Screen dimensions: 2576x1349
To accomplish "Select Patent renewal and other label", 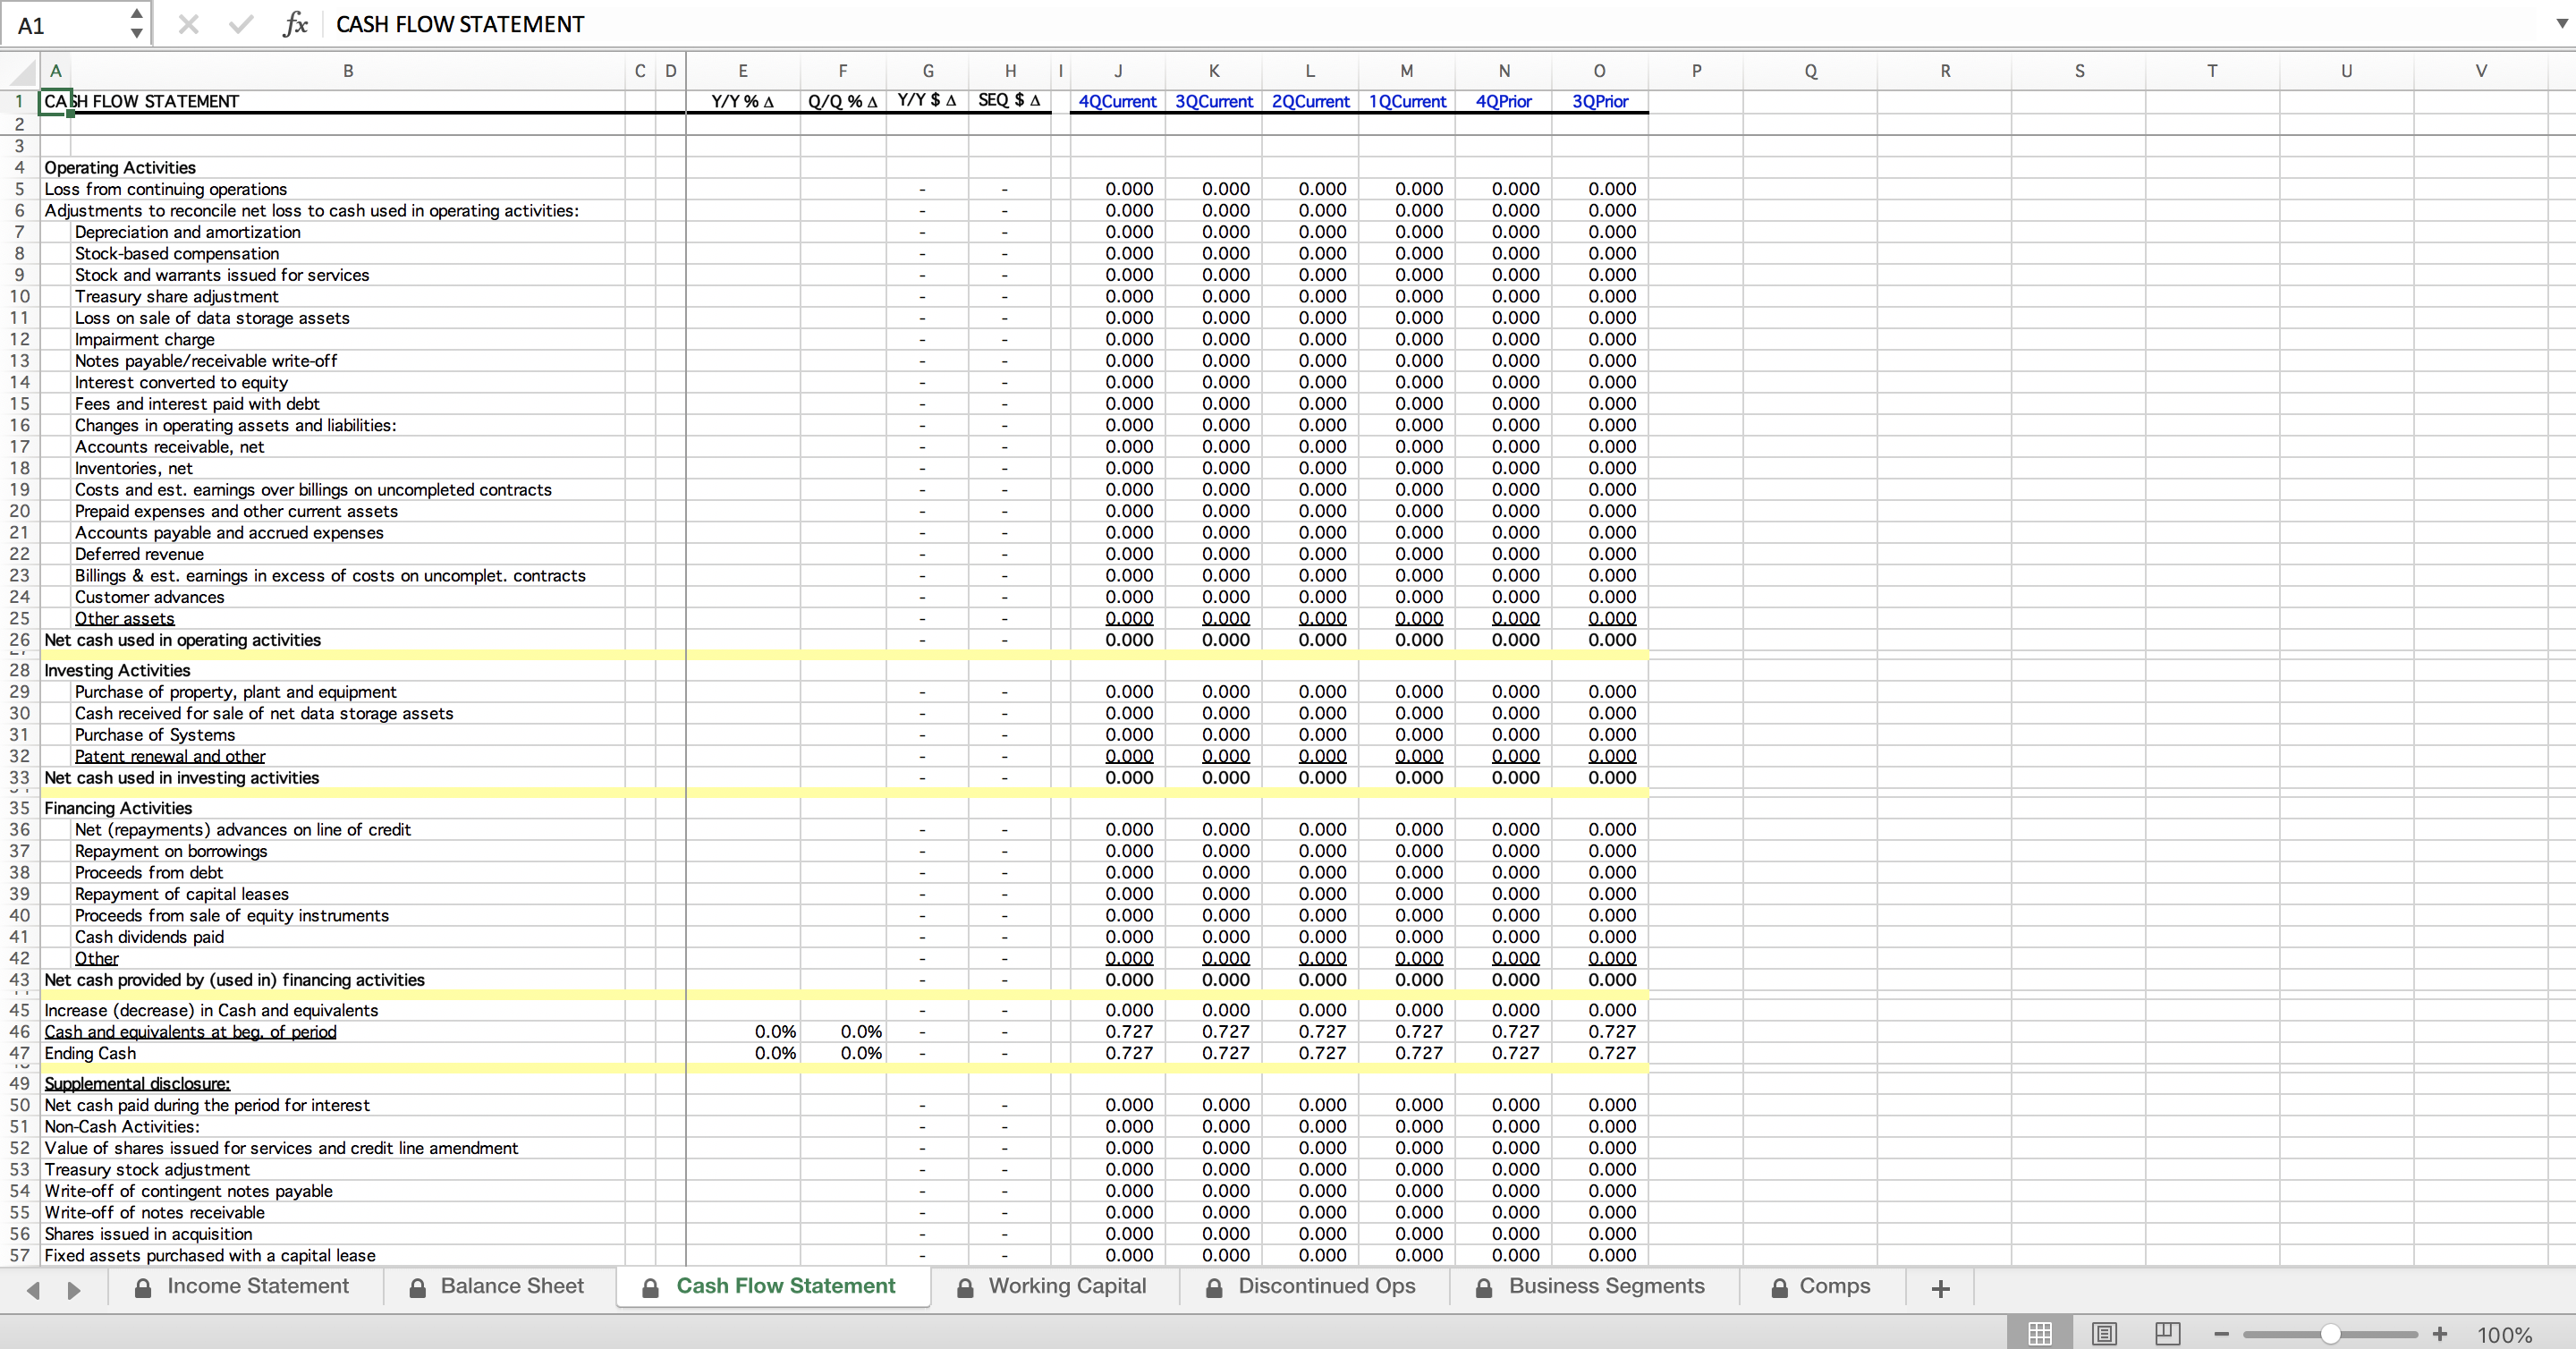I will (x=170, y=756).
